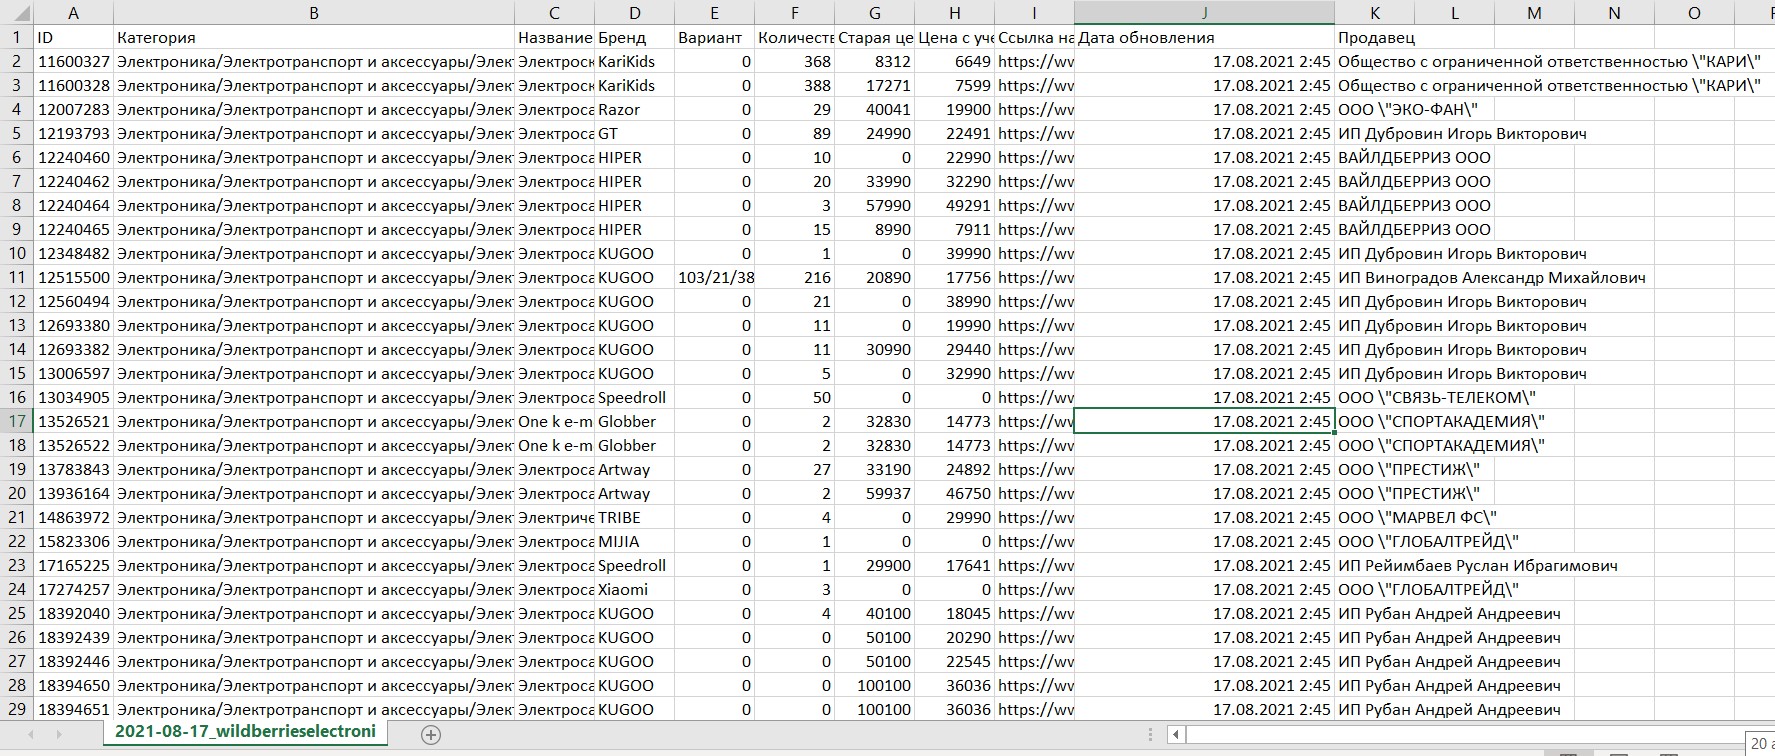Select column G header
This screenshot has width=1775, height=756.
[x=875, y=13]
